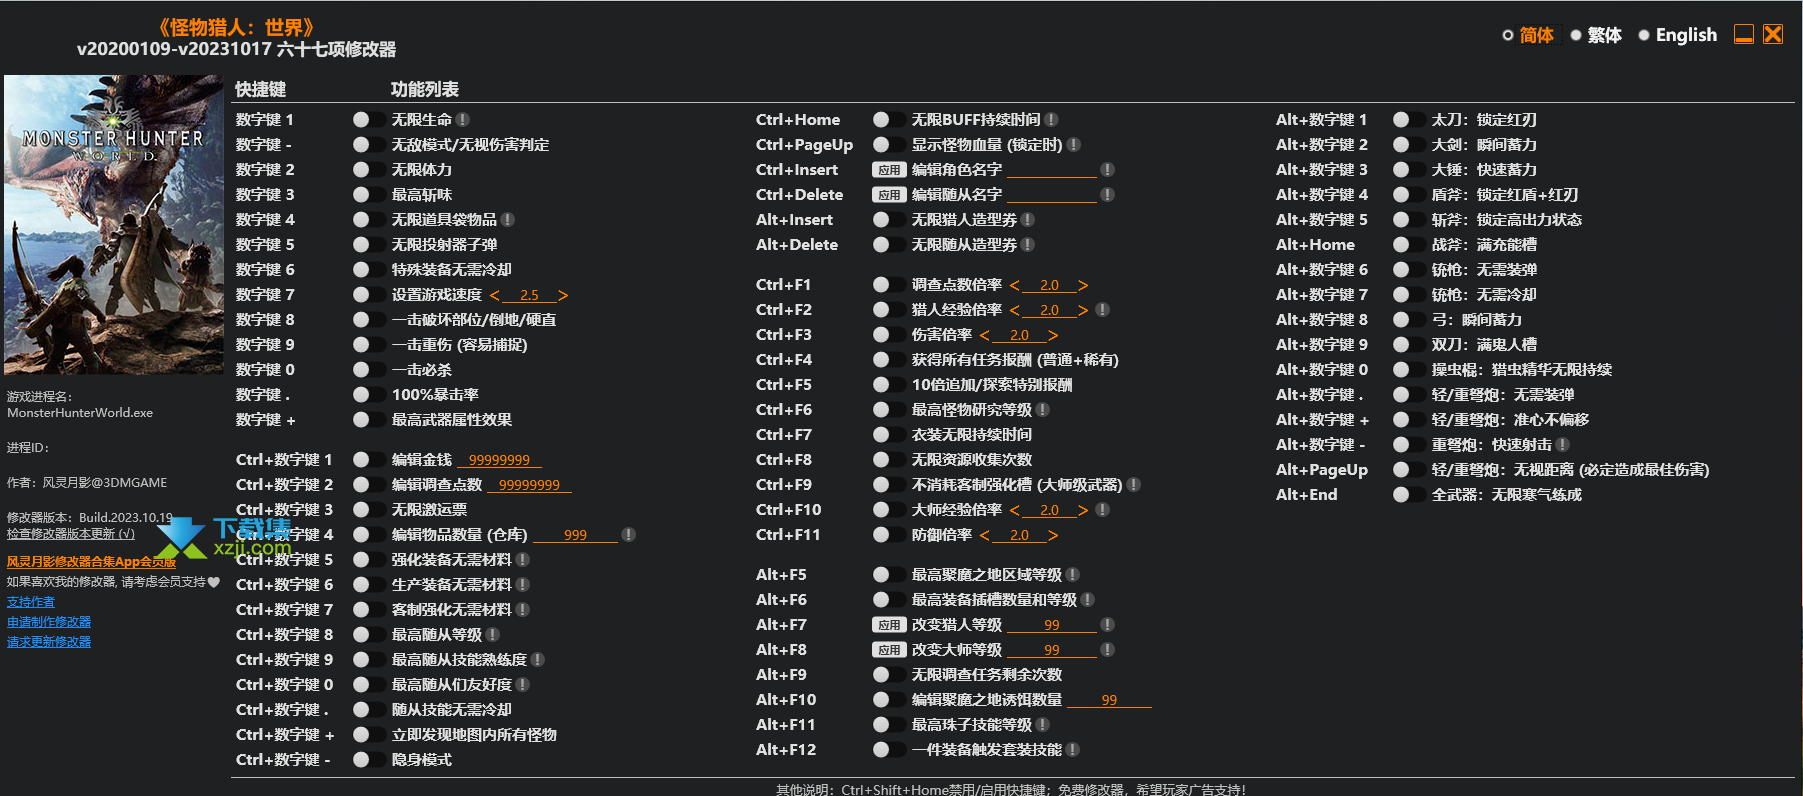
Task: Enable 全武器: 无限寒气练成 toggle
Action: pos(1407,495)
